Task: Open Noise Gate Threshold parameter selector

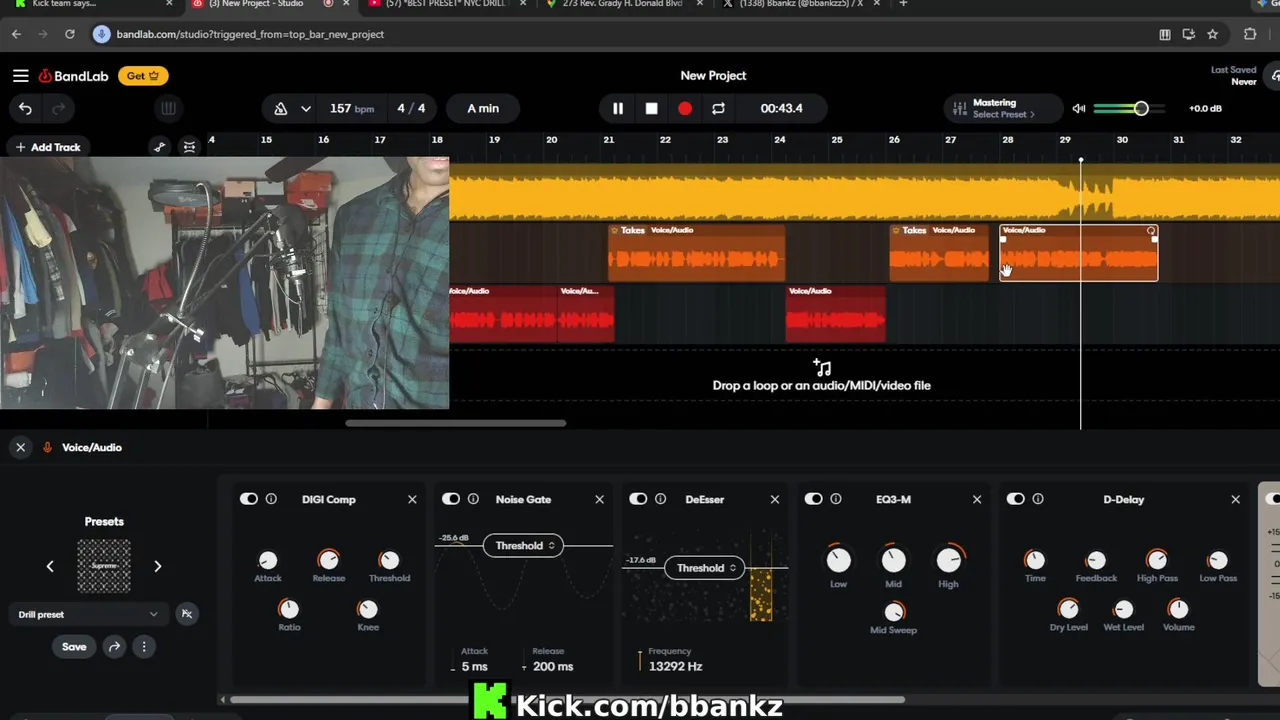Action: [x=523, y=546]
